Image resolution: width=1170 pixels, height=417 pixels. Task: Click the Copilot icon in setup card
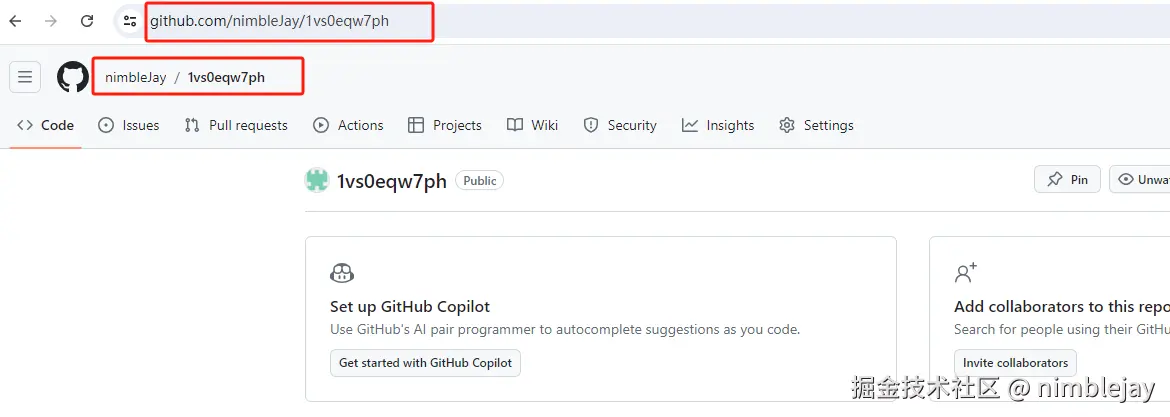[x=342, y=273]
